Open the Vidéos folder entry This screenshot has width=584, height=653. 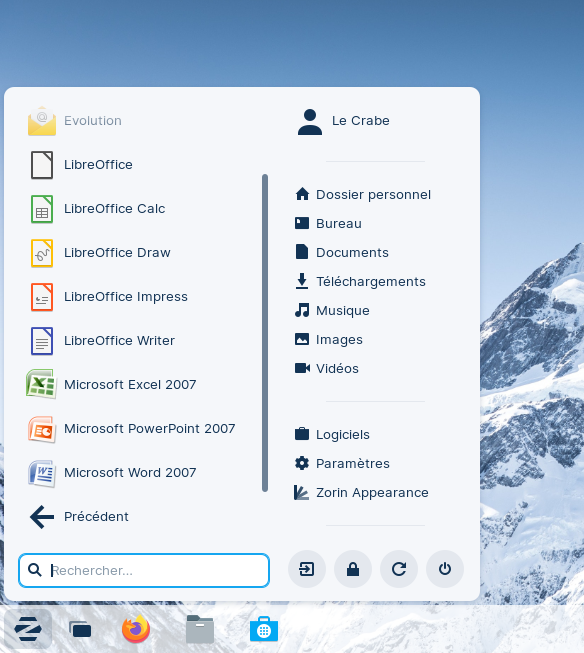[337, 369]
